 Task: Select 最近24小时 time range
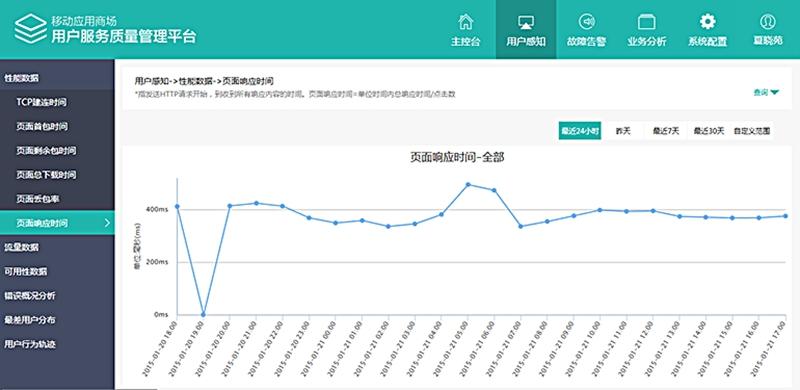pos(580,131)
